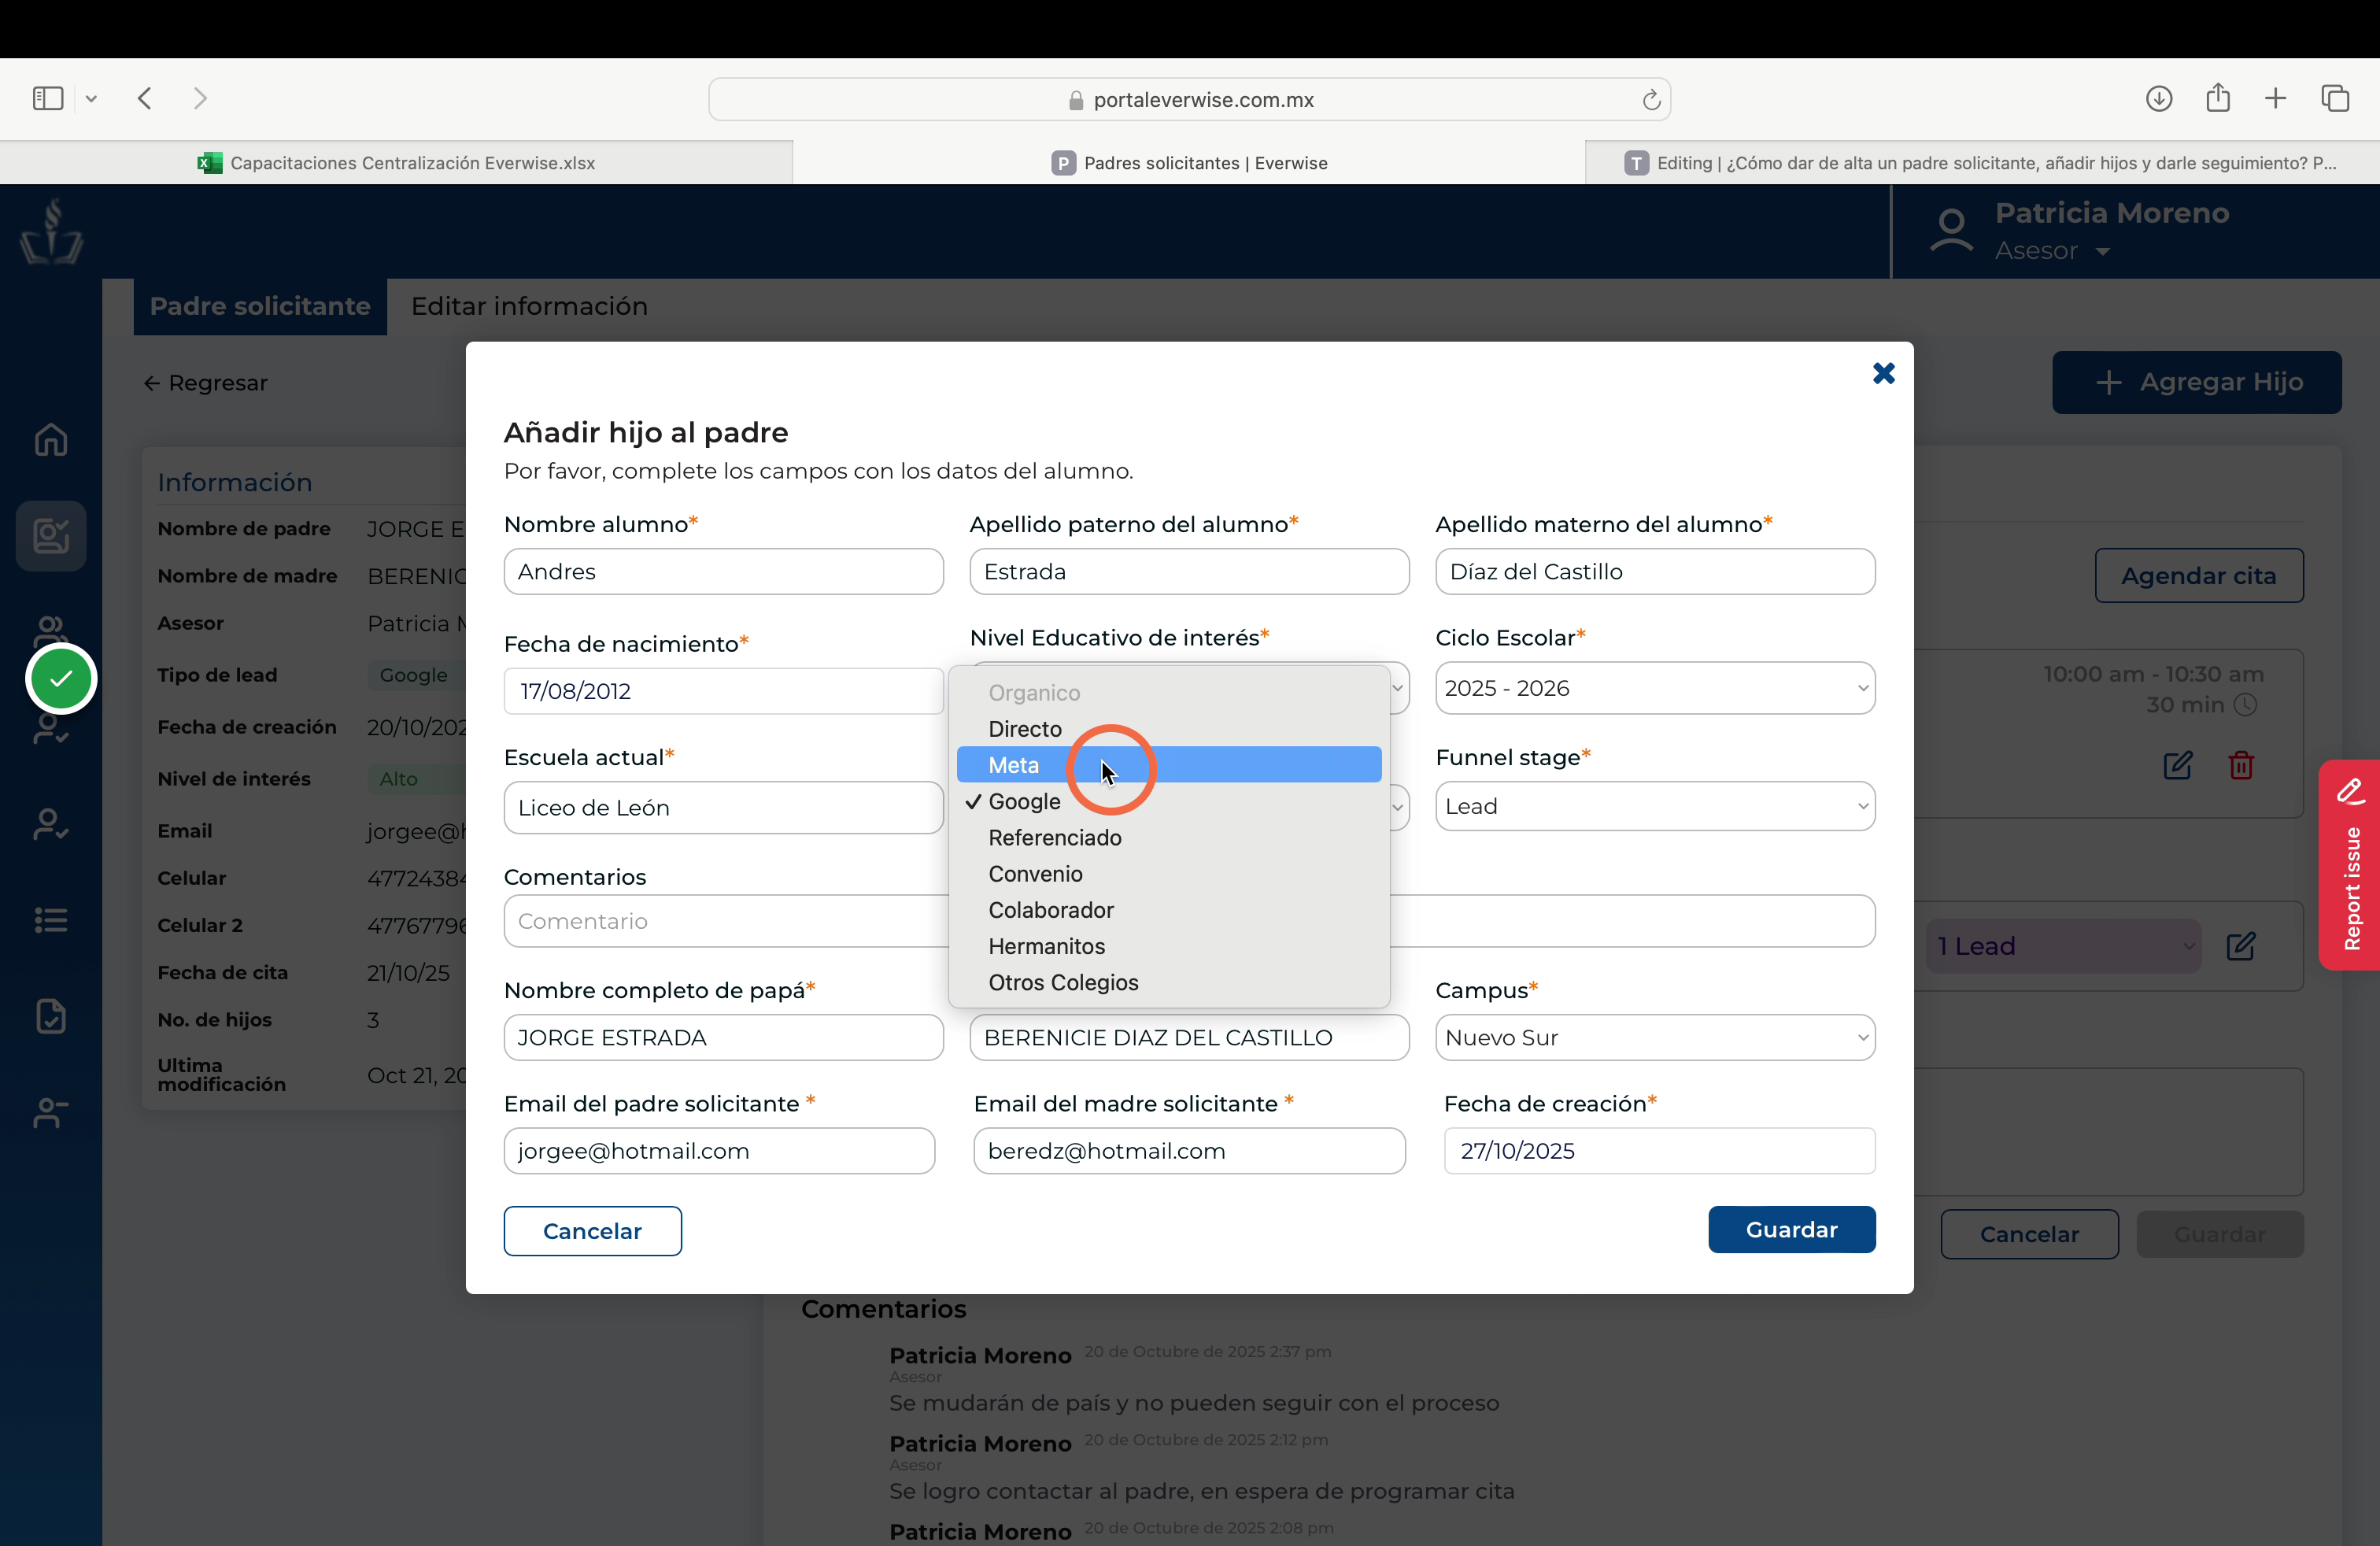The image size is (2380, 1546).
Task: Show Safari tab overview icon
Action: 2335,98
